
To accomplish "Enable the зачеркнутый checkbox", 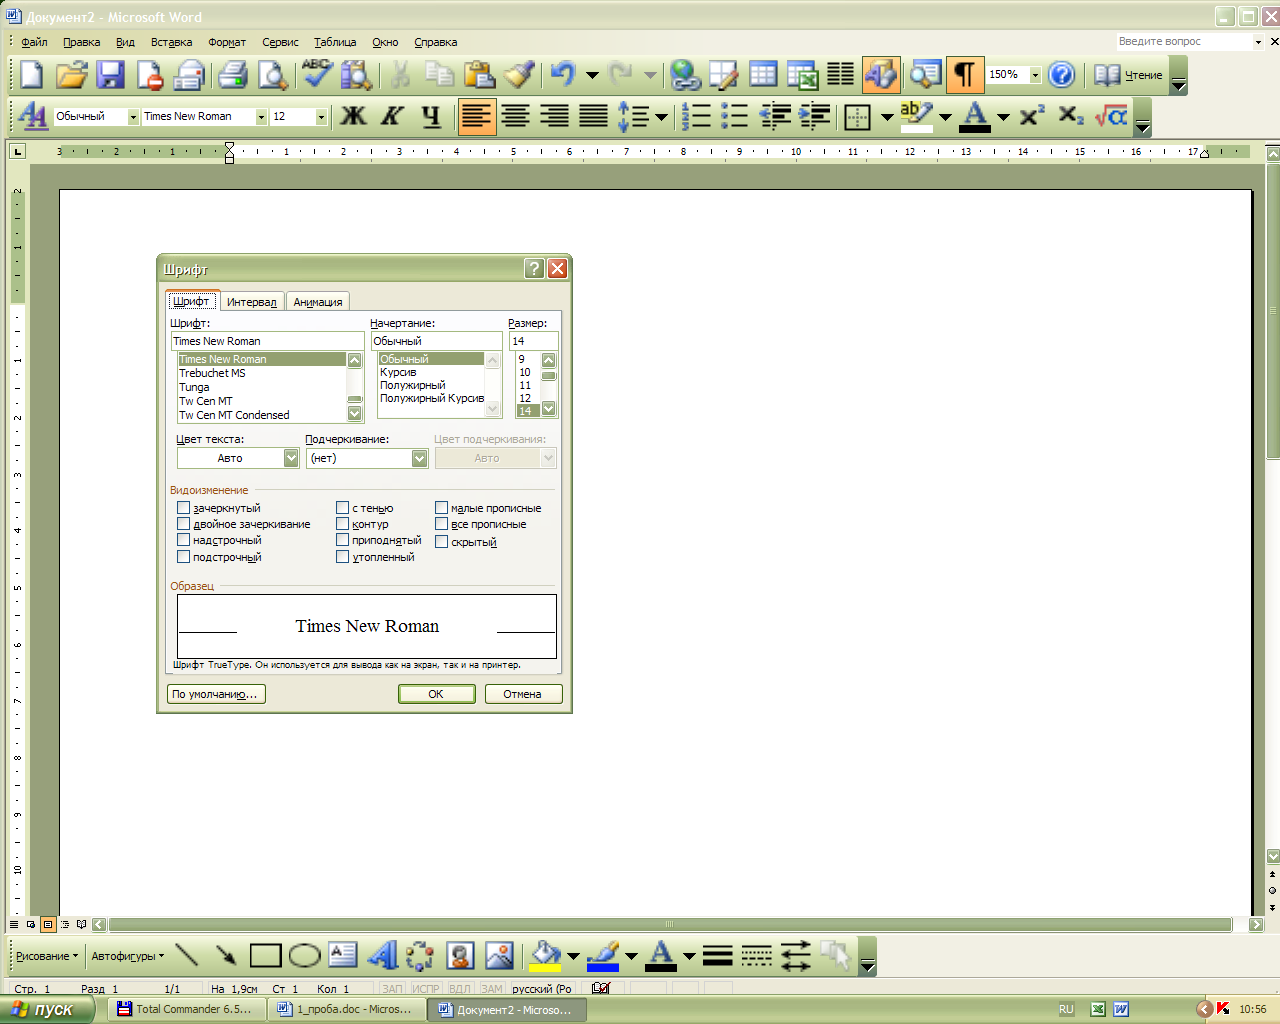I will click(183, 508).
